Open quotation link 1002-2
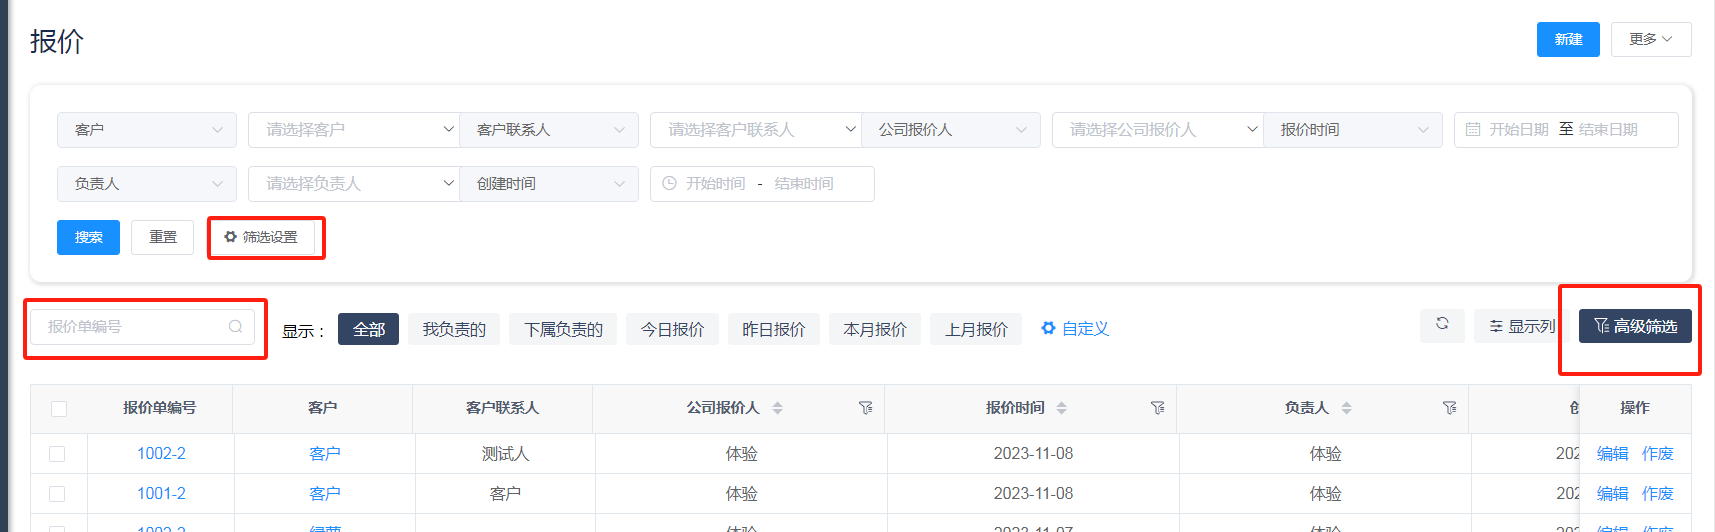Image resolution: width=1715 pixels, height=532 pixels. [161, 454]
